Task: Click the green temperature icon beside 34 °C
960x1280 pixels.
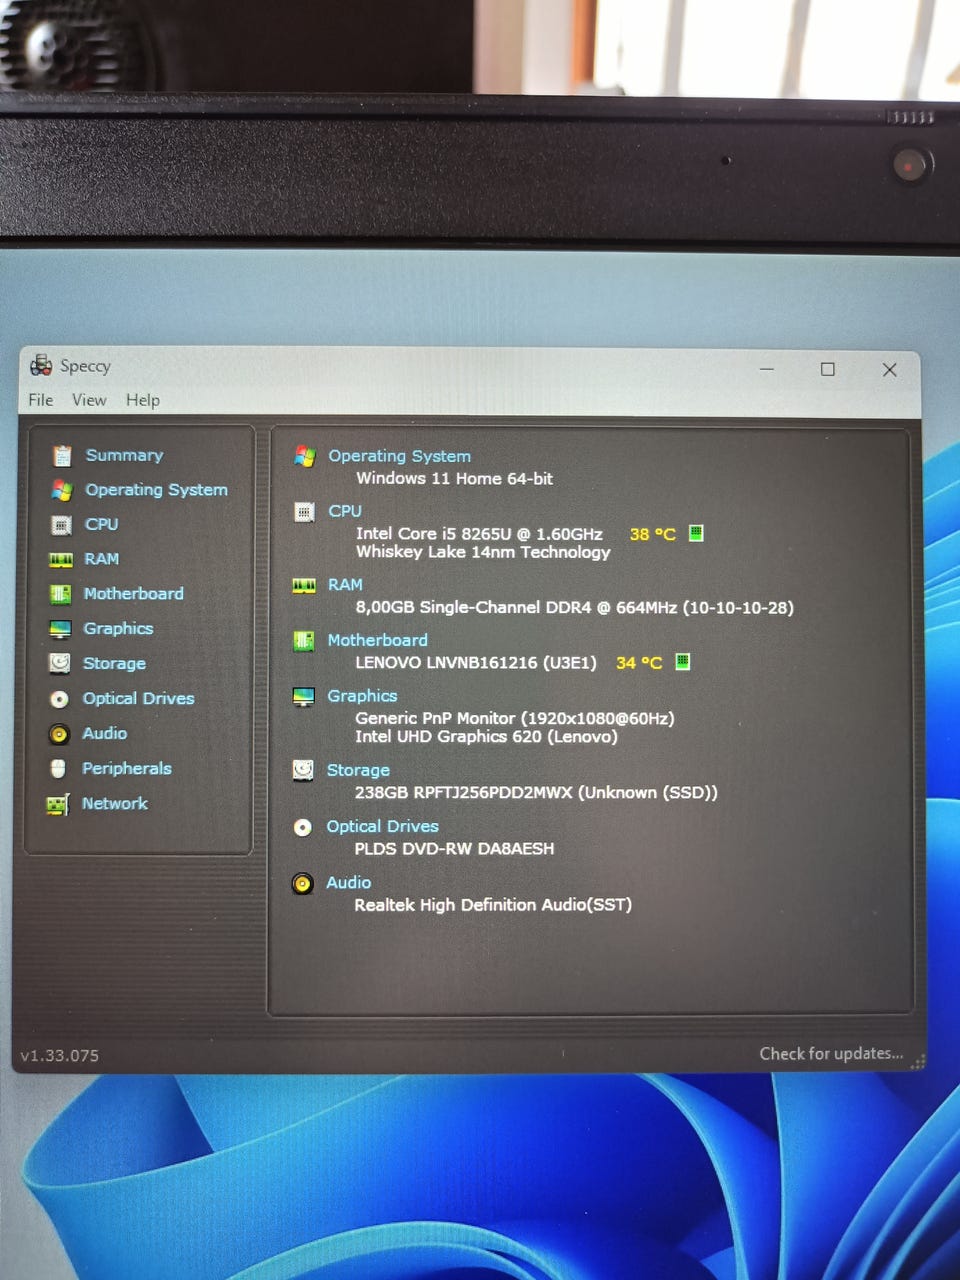Action: tap(683, 661)
